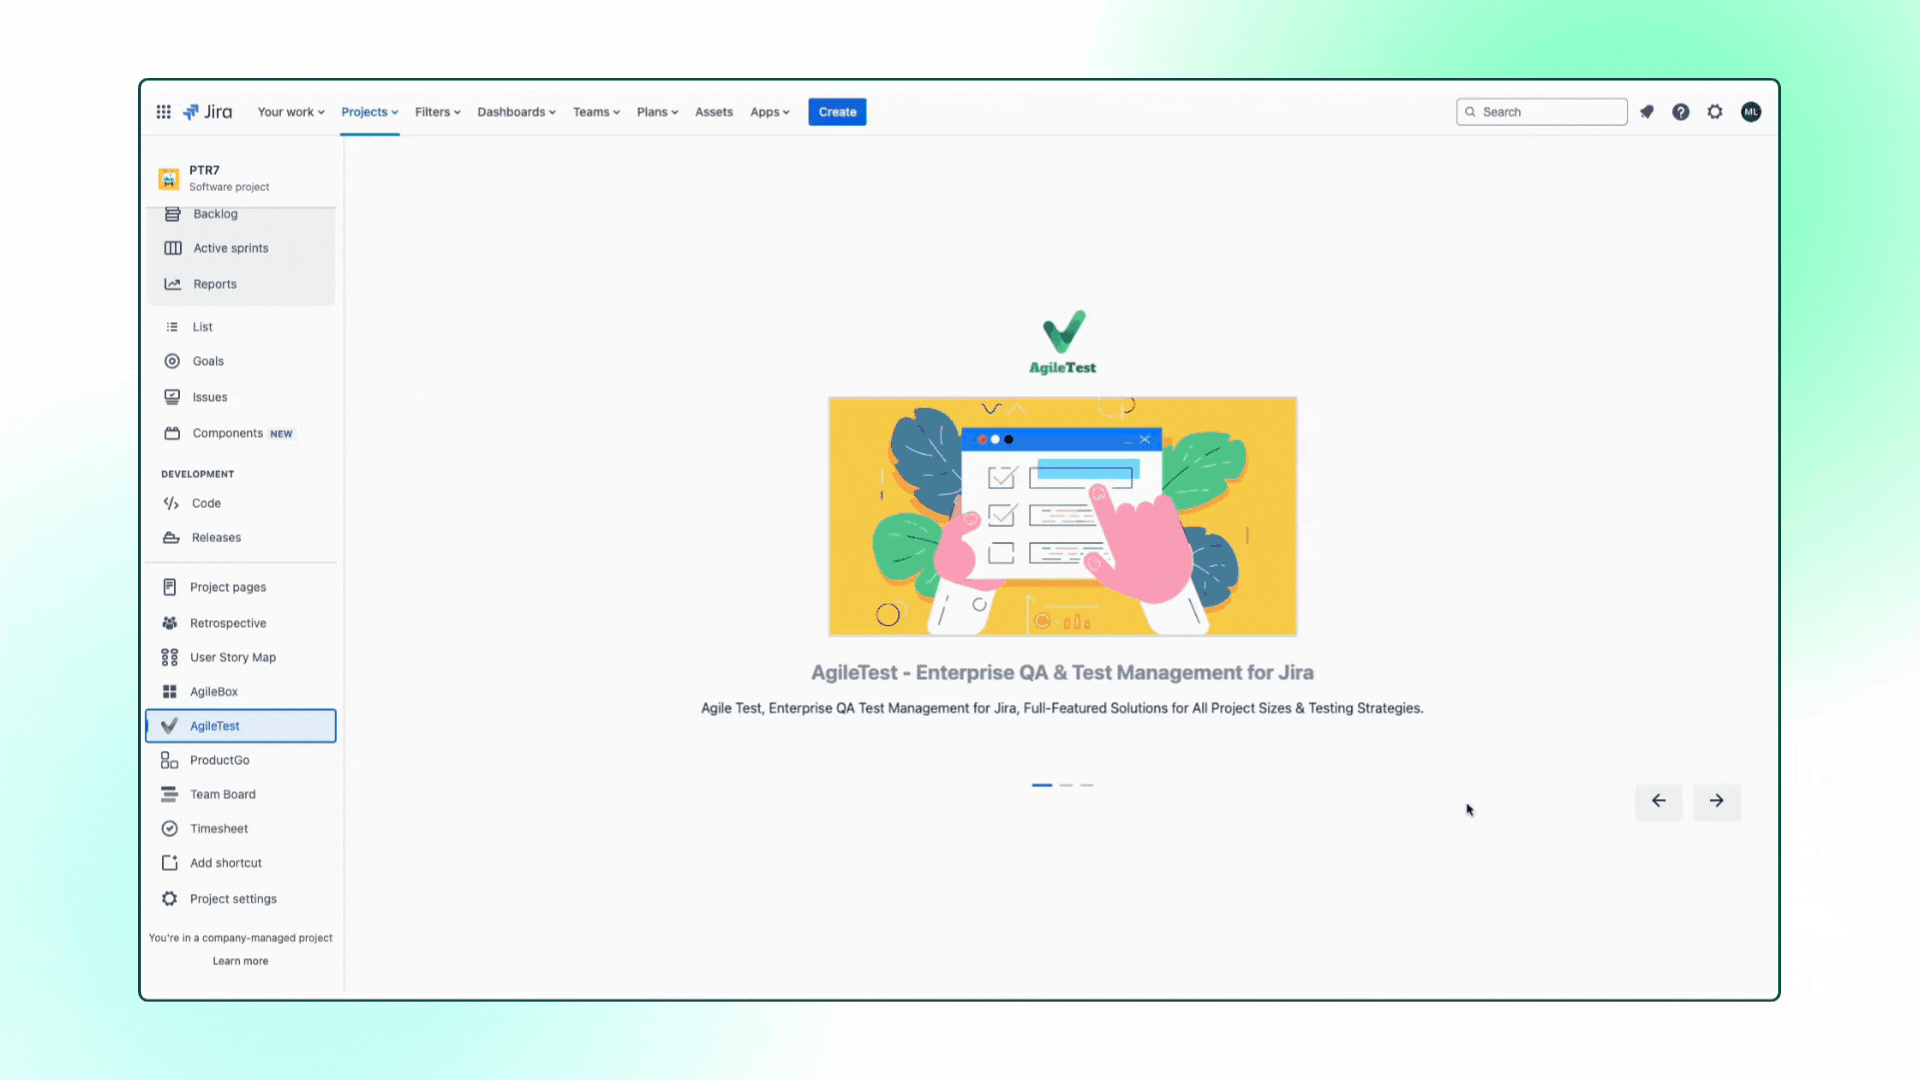Open the Components NEW section
This screenshot has height=1080, width=1920.
coord(241,433)
